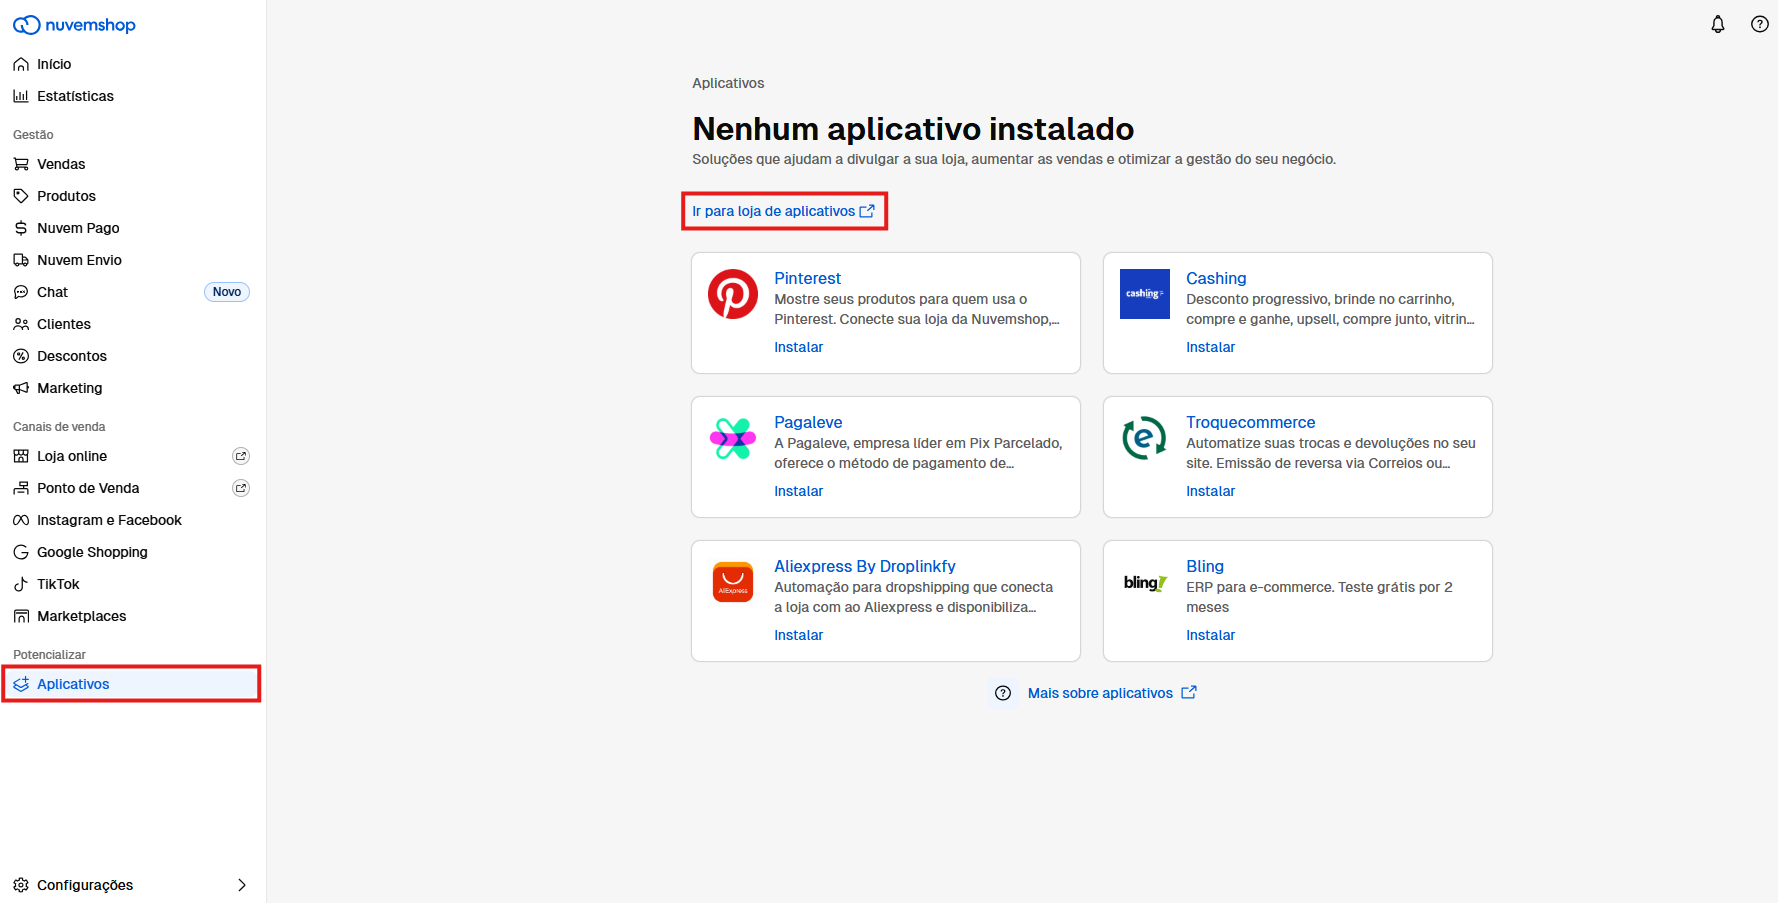Click Aplicativos breadcrumb text
The image size is (1778, 903).
click(x=728, y=83)
